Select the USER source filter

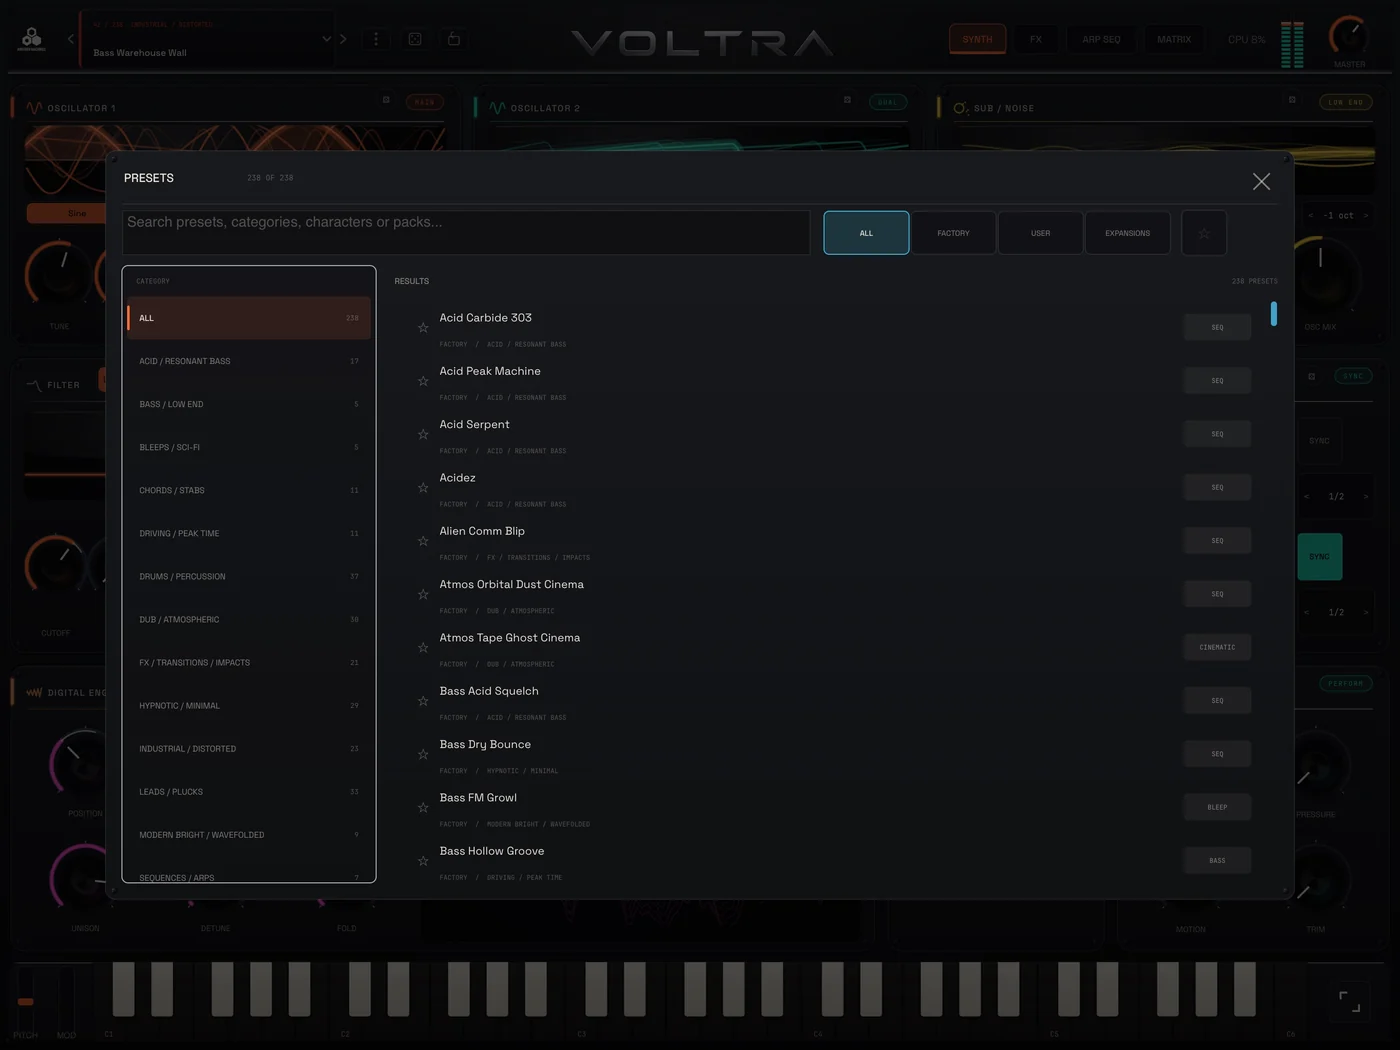coord(1040,233)
